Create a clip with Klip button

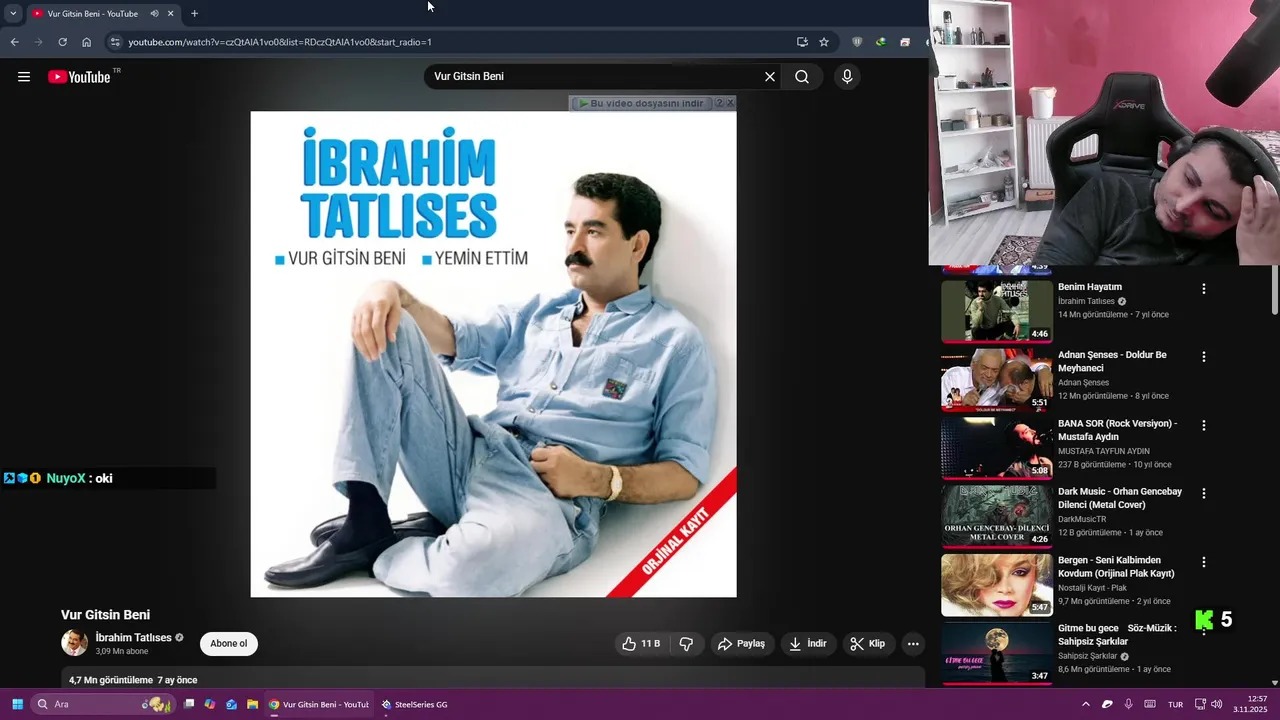pyautogui.click(x=868, y=644)
